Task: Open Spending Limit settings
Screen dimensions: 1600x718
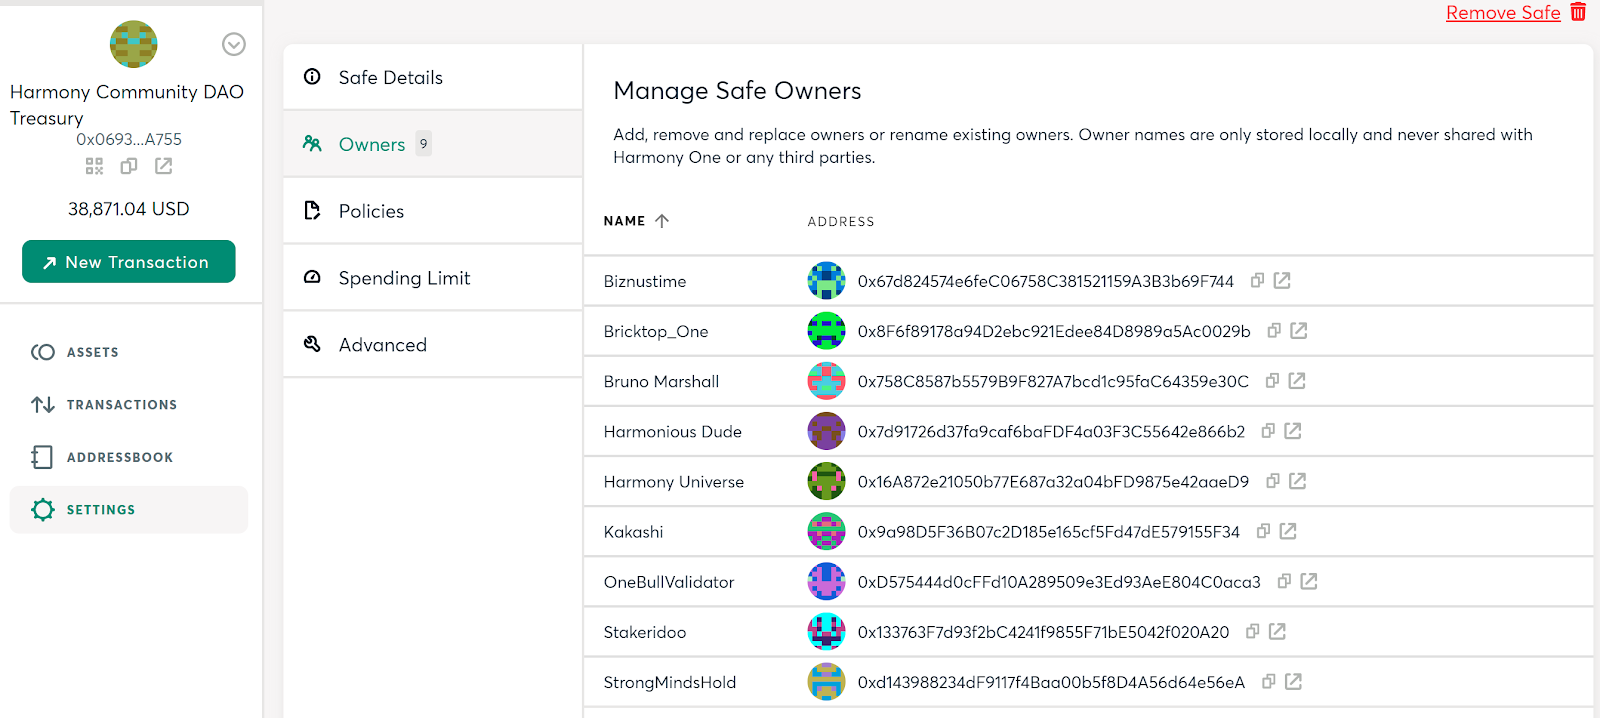Action: pos(404,278)
